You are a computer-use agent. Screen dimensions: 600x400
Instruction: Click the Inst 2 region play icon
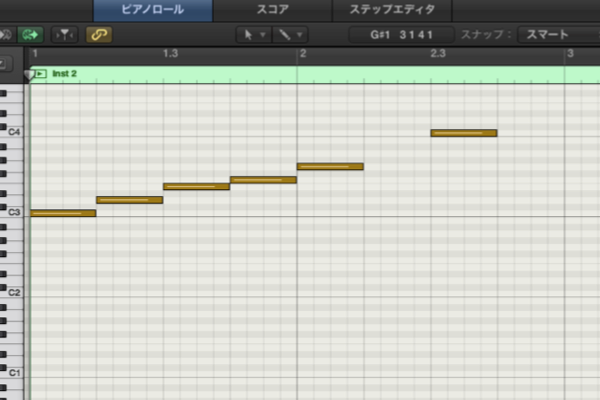point(41,73)
